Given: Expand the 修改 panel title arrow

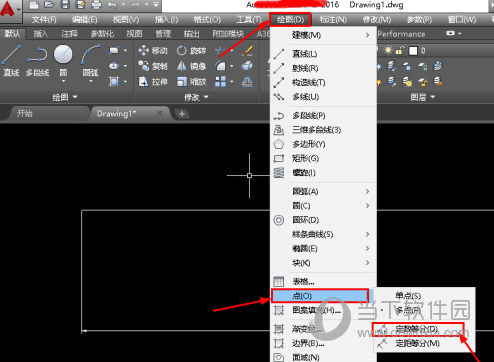Looking at the screenshot, I should point(206,97).
